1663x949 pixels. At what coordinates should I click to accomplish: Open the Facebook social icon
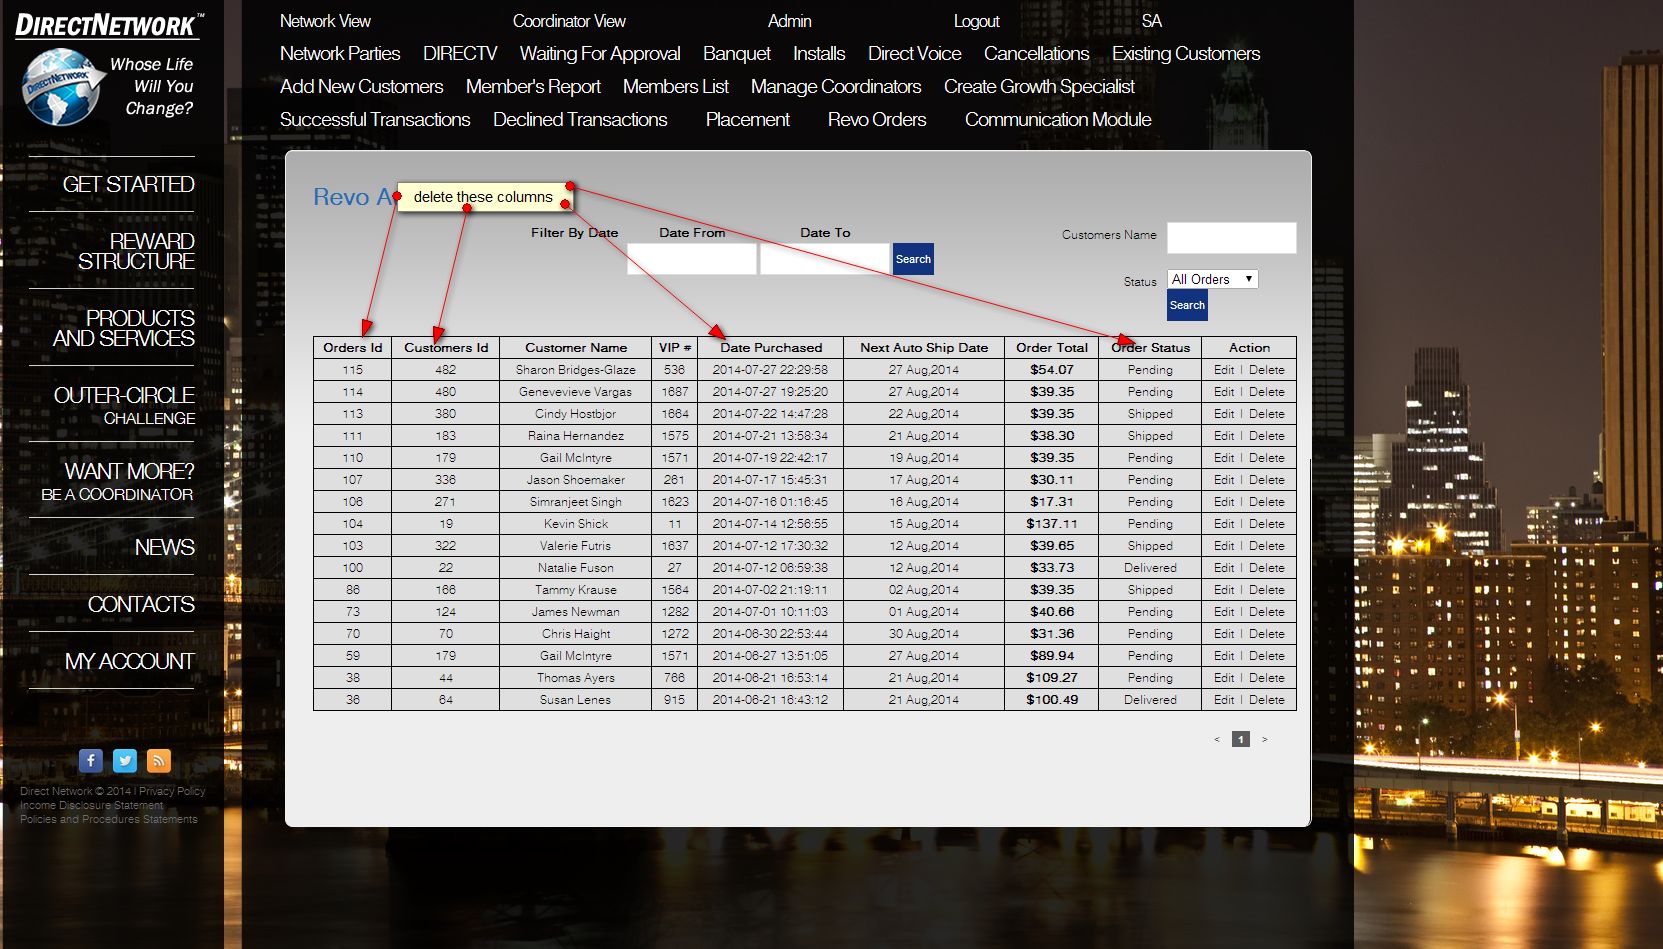click(91, 761)
